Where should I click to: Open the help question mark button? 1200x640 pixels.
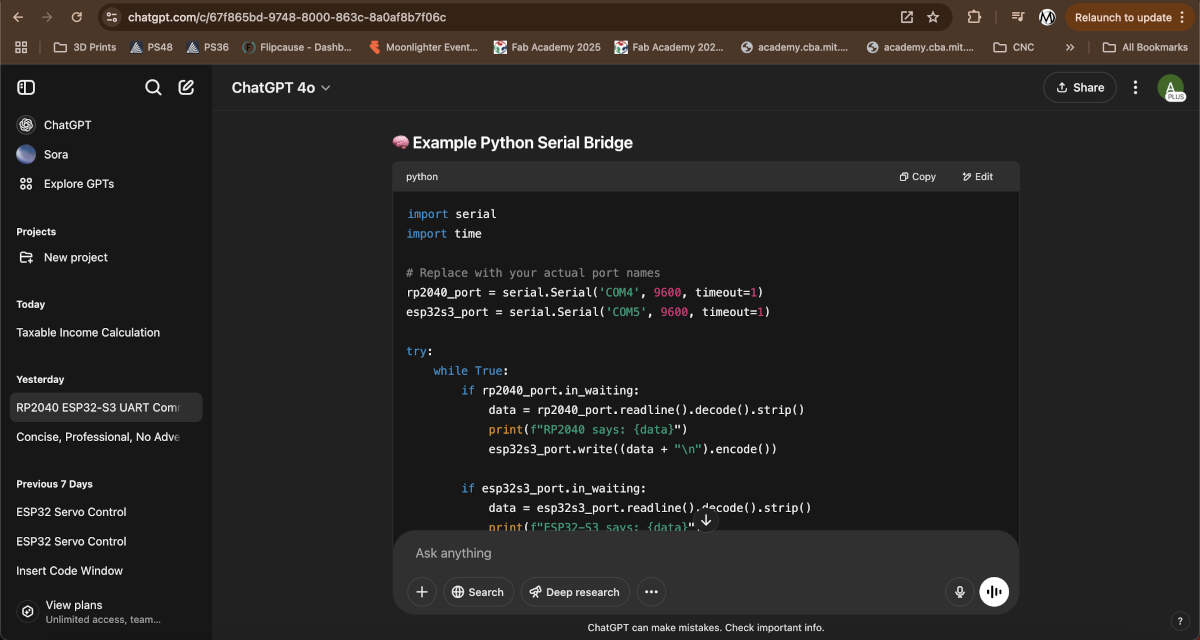tap(1179, 621)
